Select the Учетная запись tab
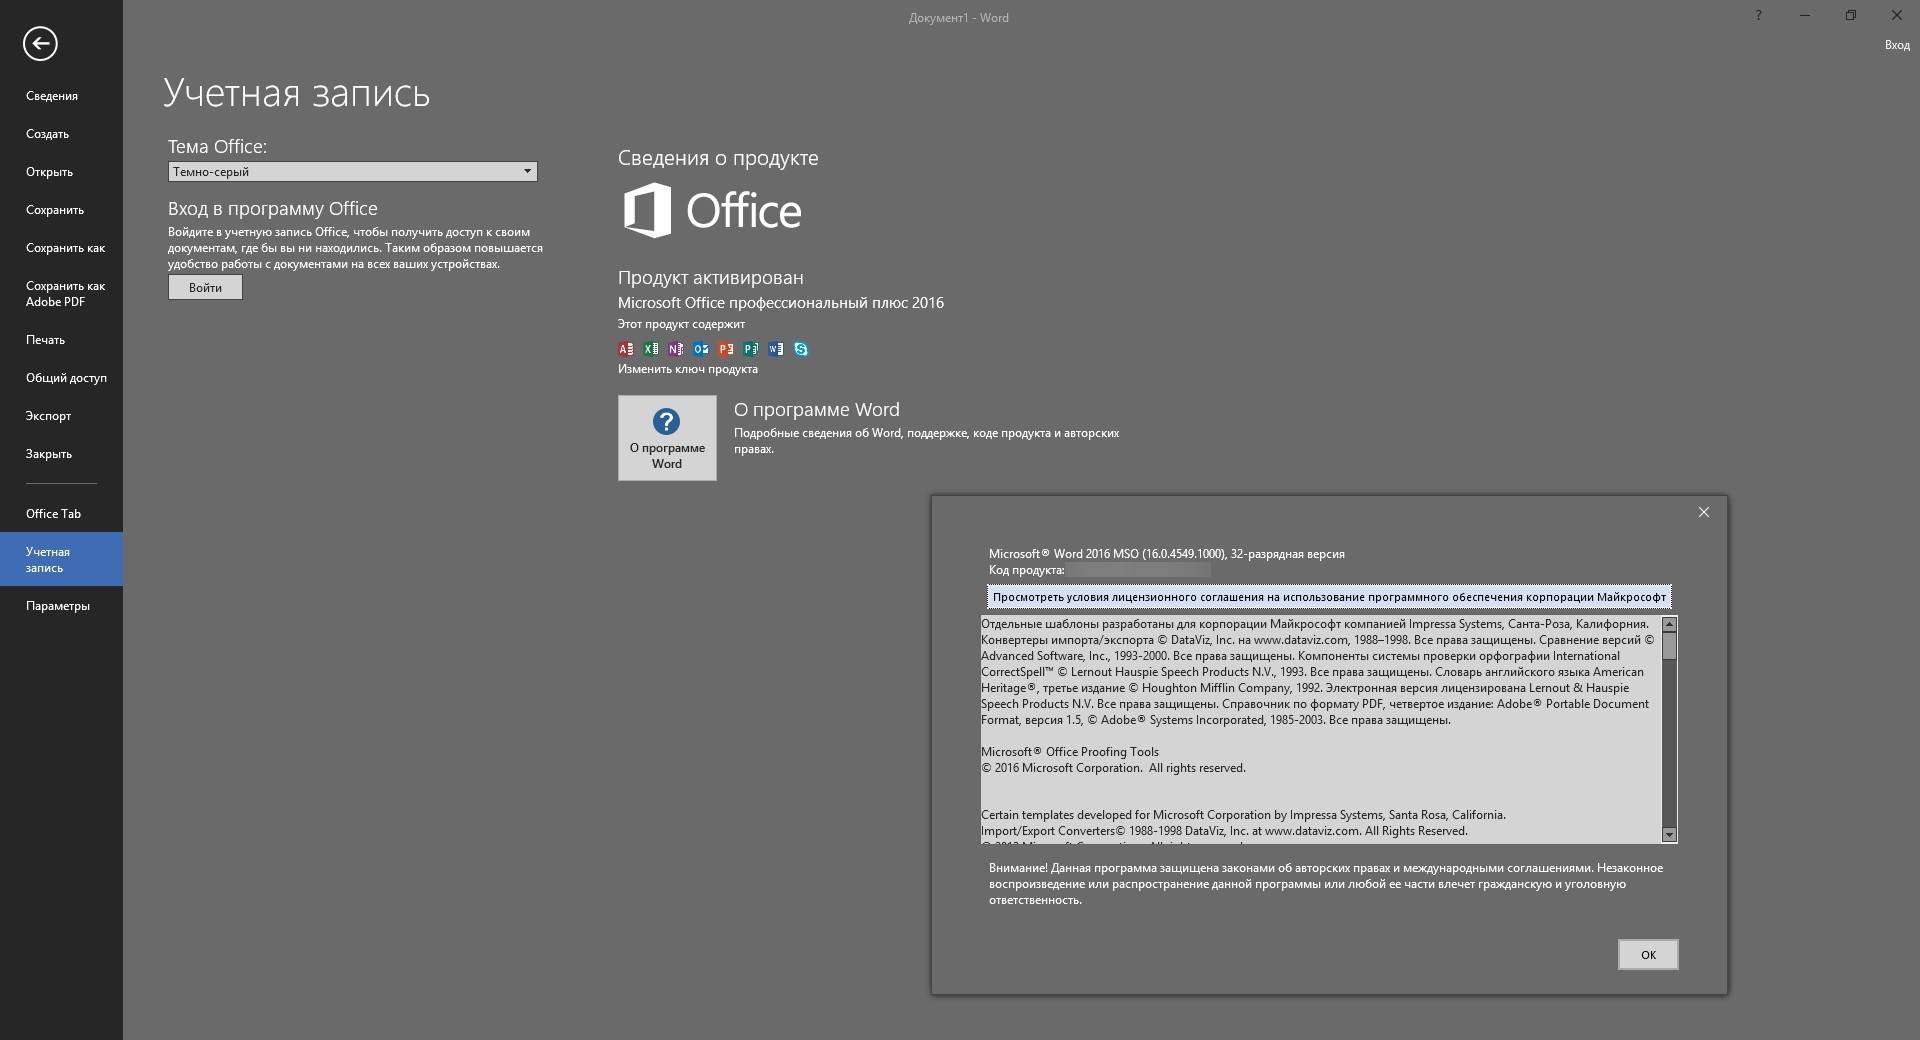 61,560
